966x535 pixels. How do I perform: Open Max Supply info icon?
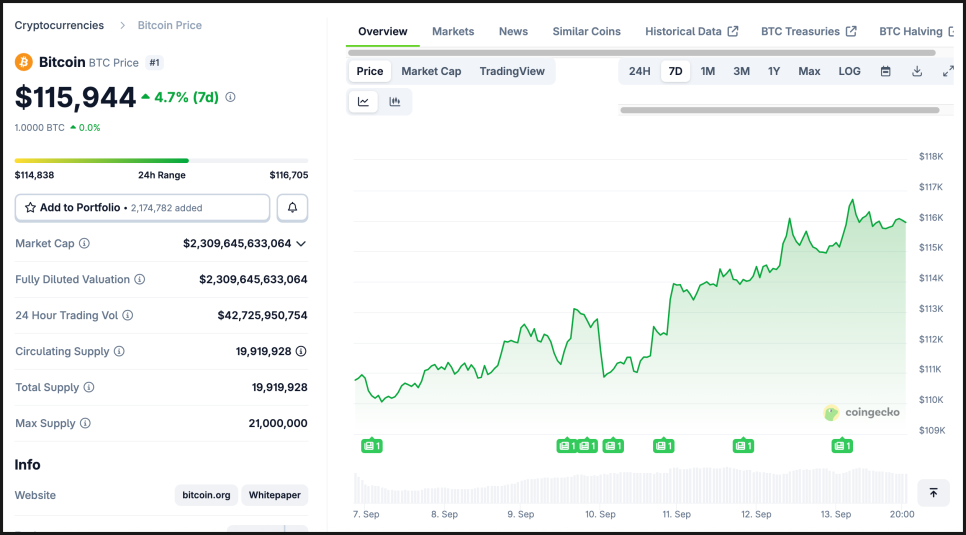click(85, 423)
